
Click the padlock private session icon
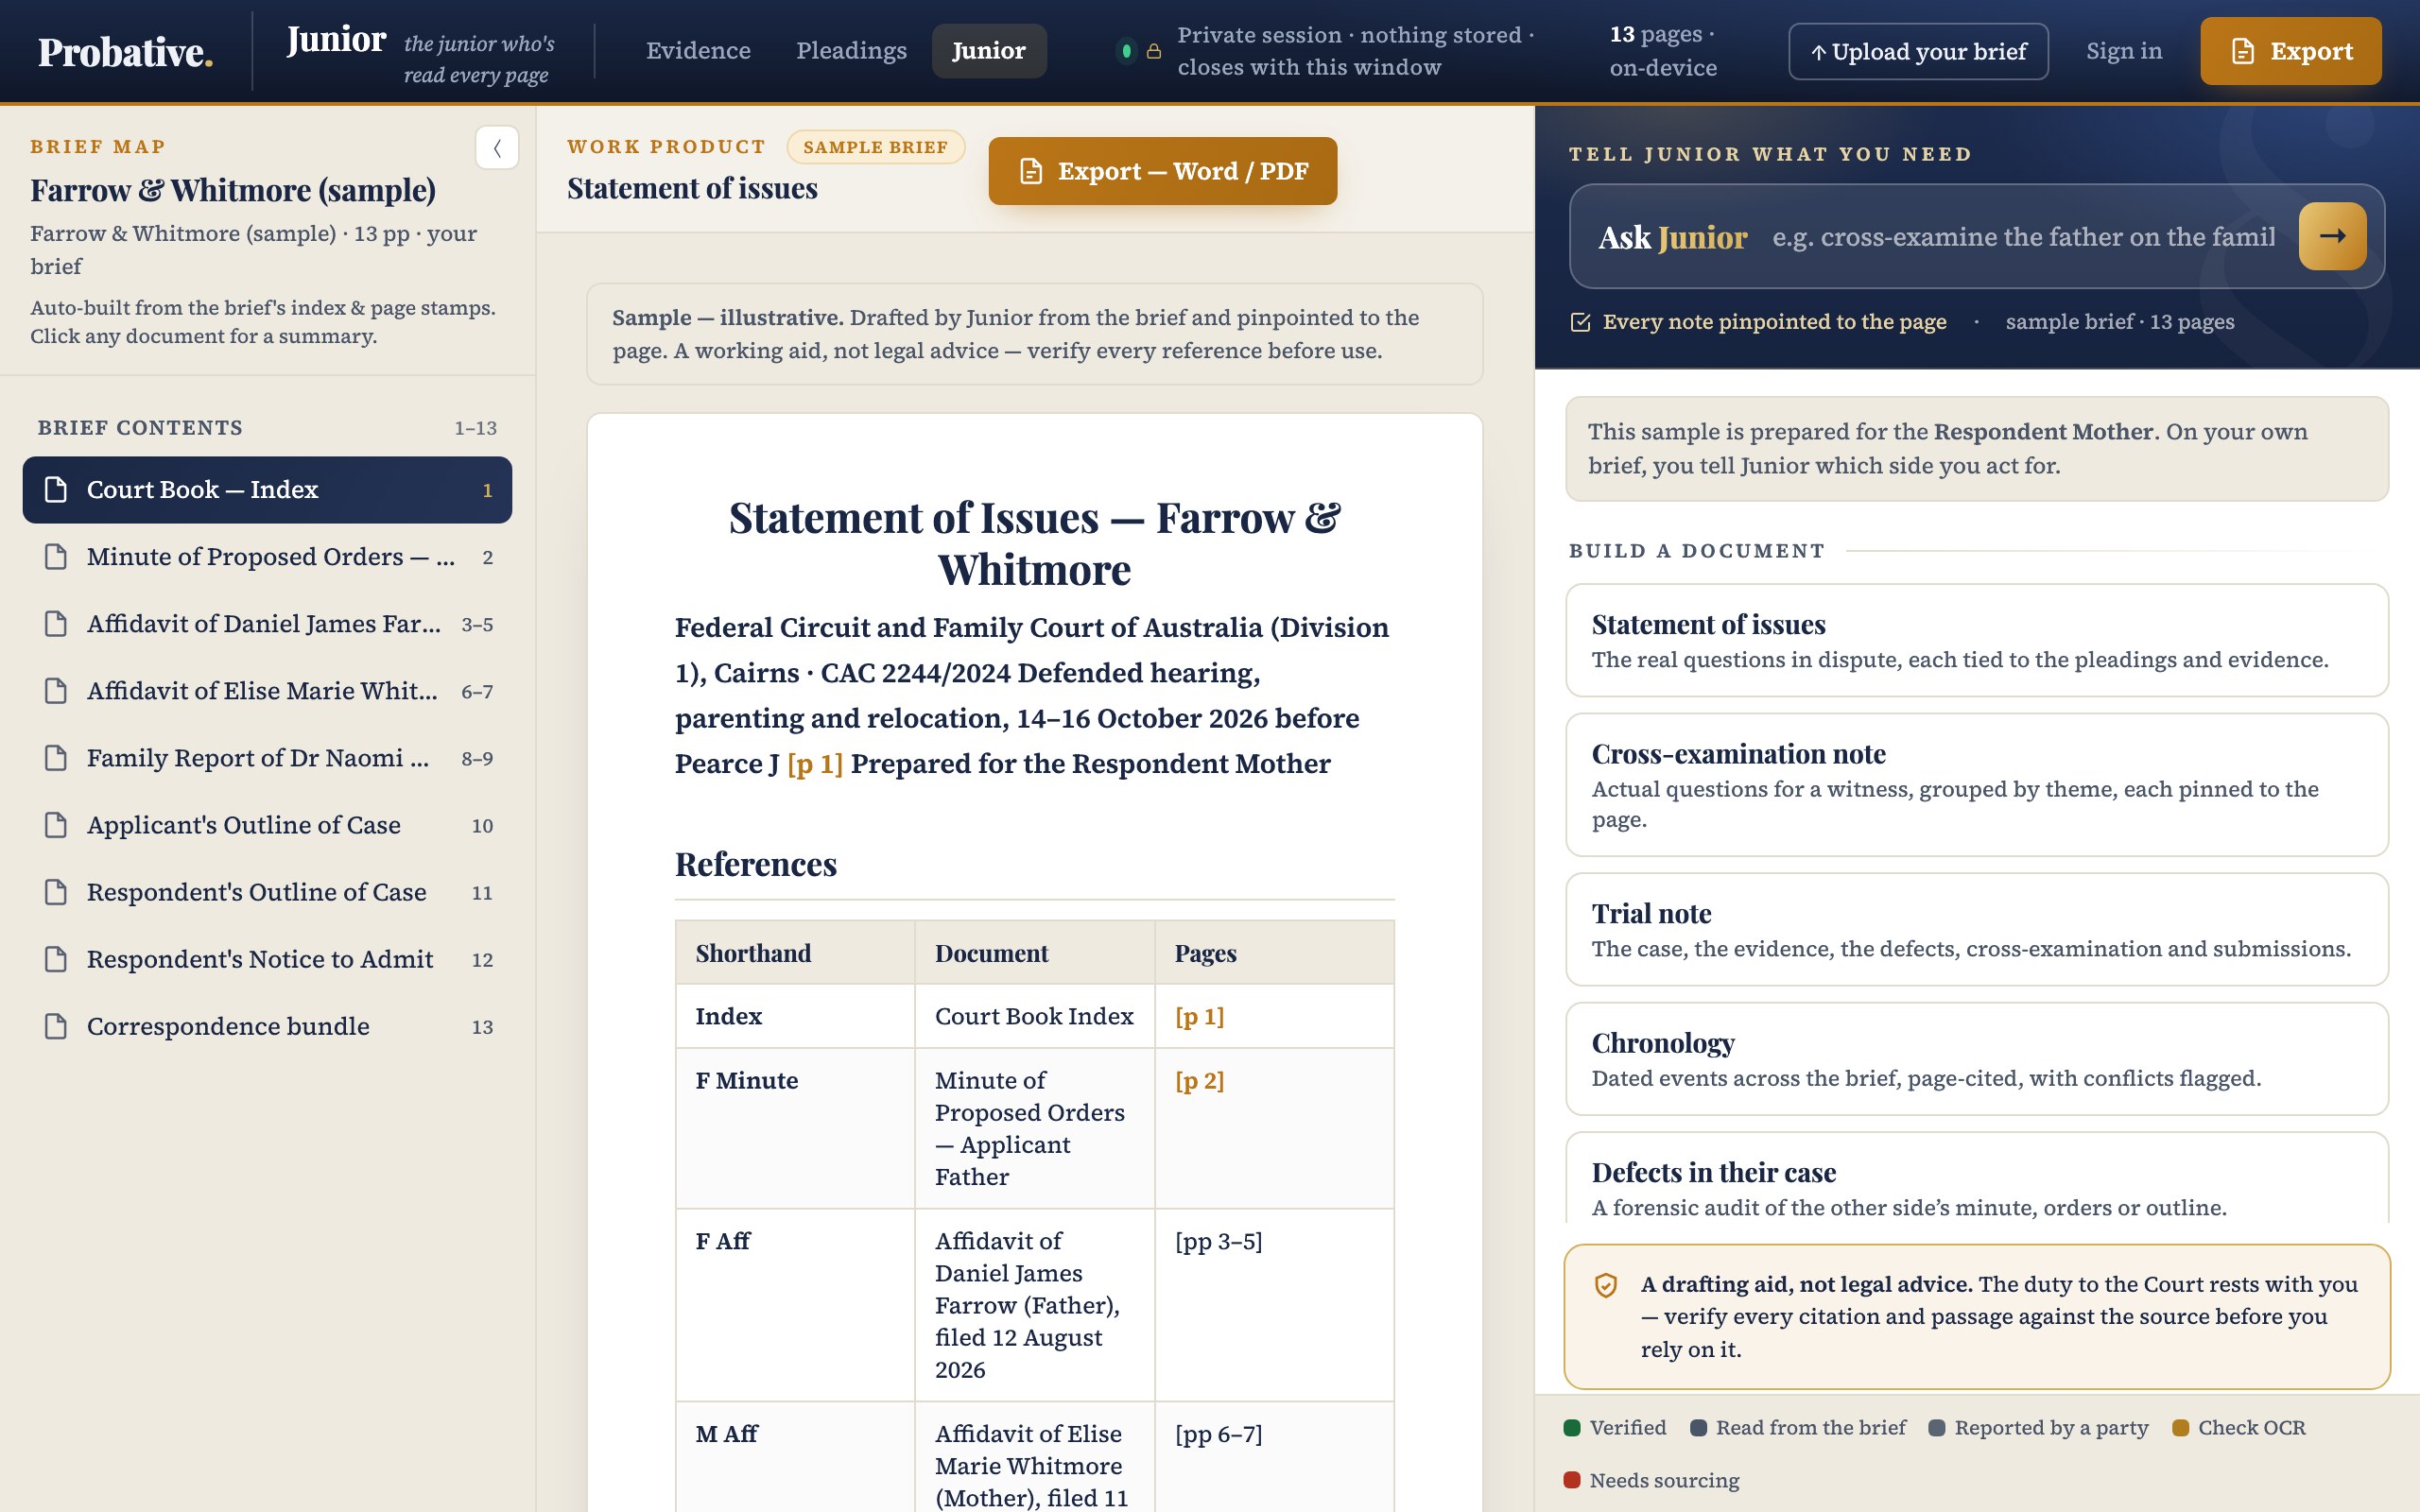(1154, 51)
